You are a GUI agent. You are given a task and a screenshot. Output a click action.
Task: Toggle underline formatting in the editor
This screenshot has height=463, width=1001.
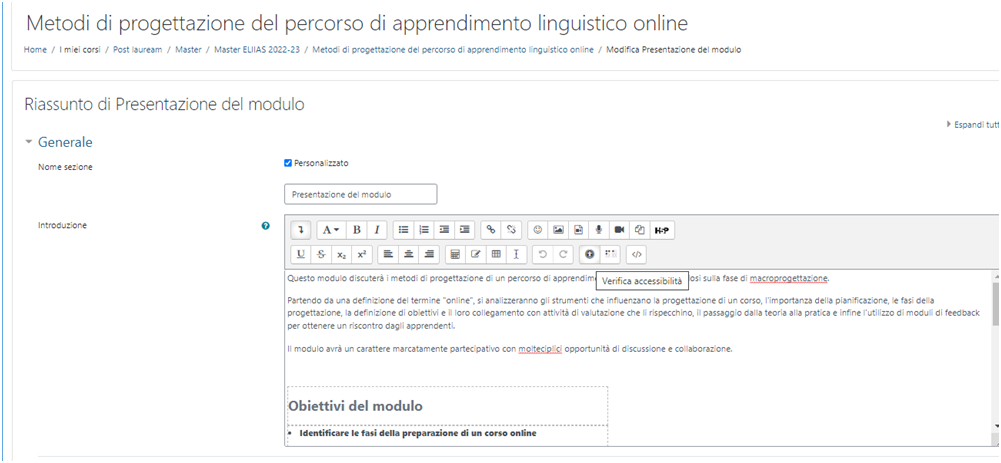(x=300, y=254)
